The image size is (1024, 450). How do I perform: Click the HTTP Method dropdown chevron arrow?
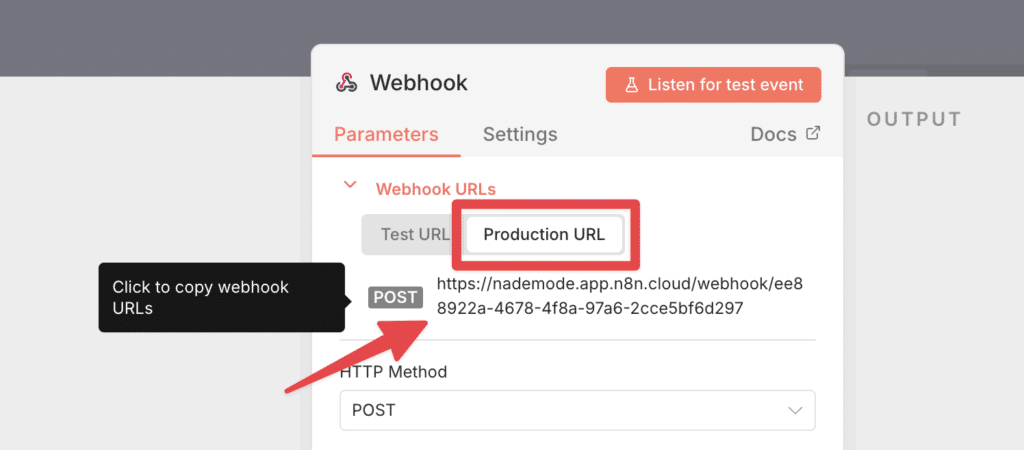[795, 410]
